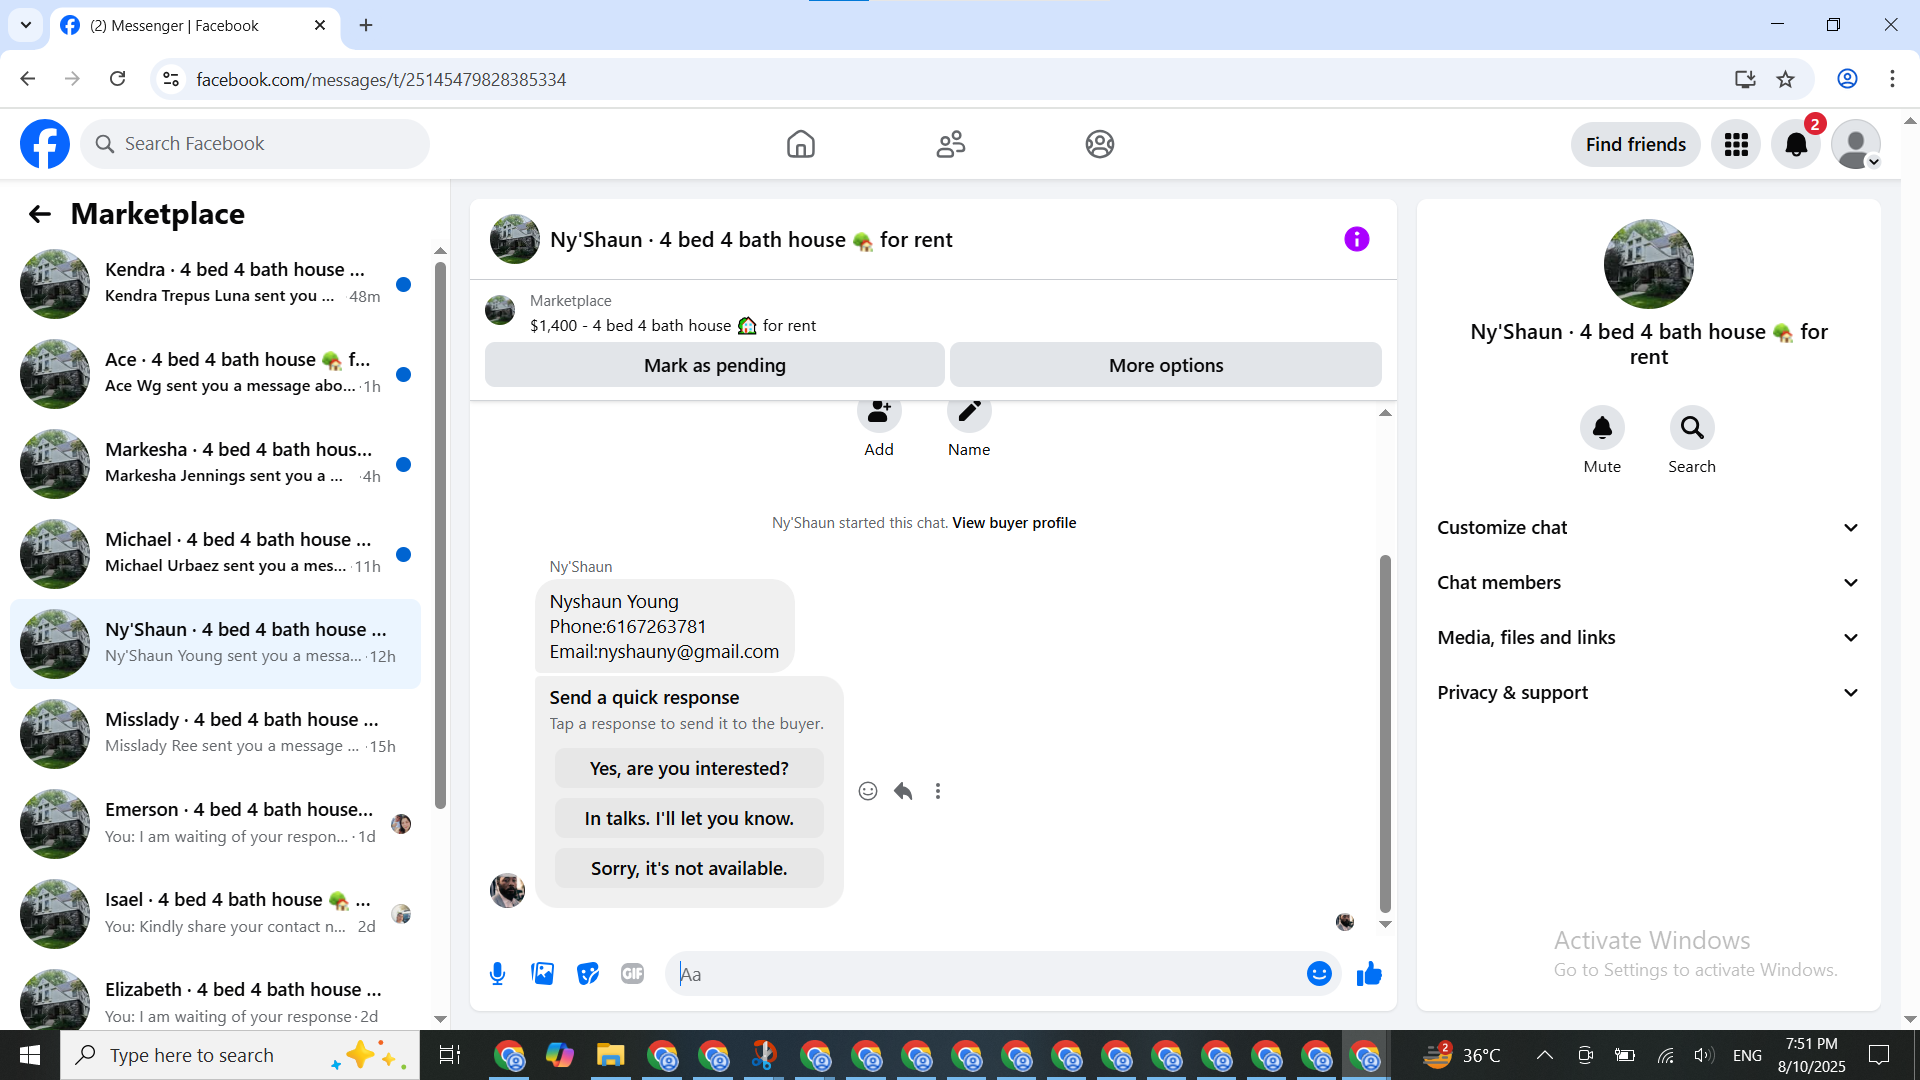Open the GIF picker icon
The height and width of the screenshot is (1080, 1920).
click(x=632, y=974)
